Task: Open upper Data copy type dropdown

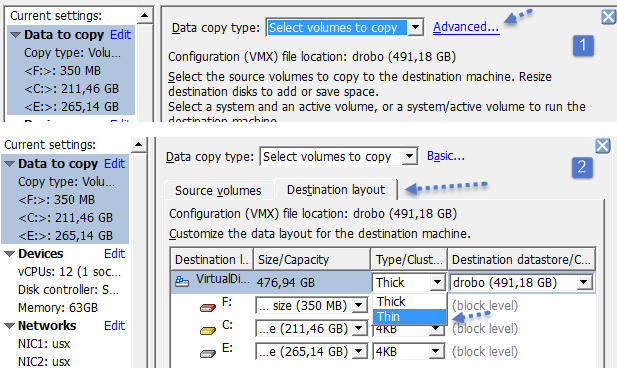Action: (x=415, y=28)
